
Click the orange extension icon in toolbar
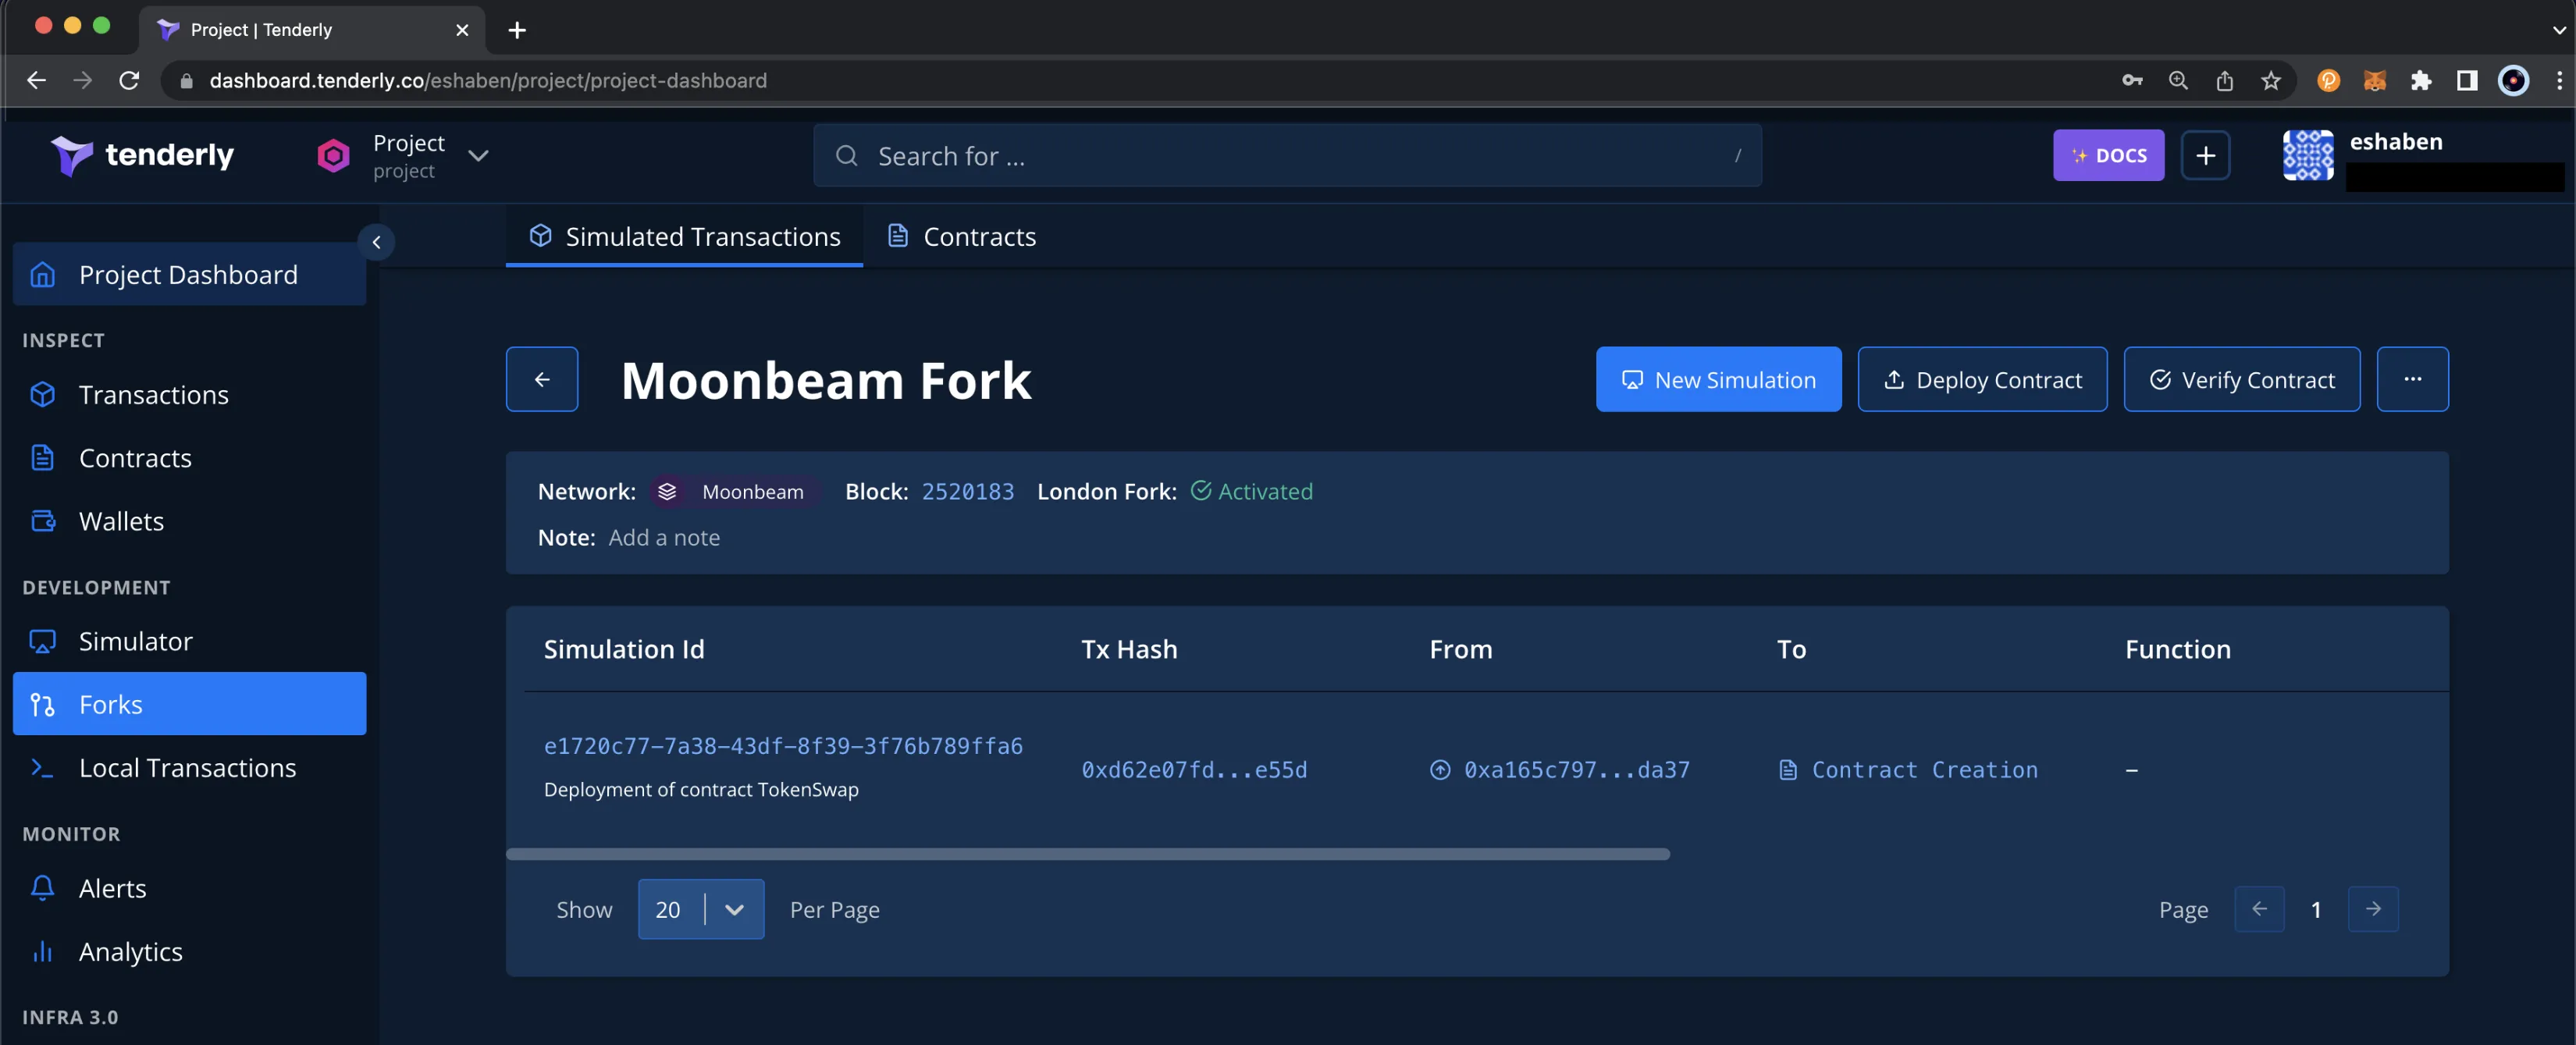pyautogui.click(x=2328, y=80)
